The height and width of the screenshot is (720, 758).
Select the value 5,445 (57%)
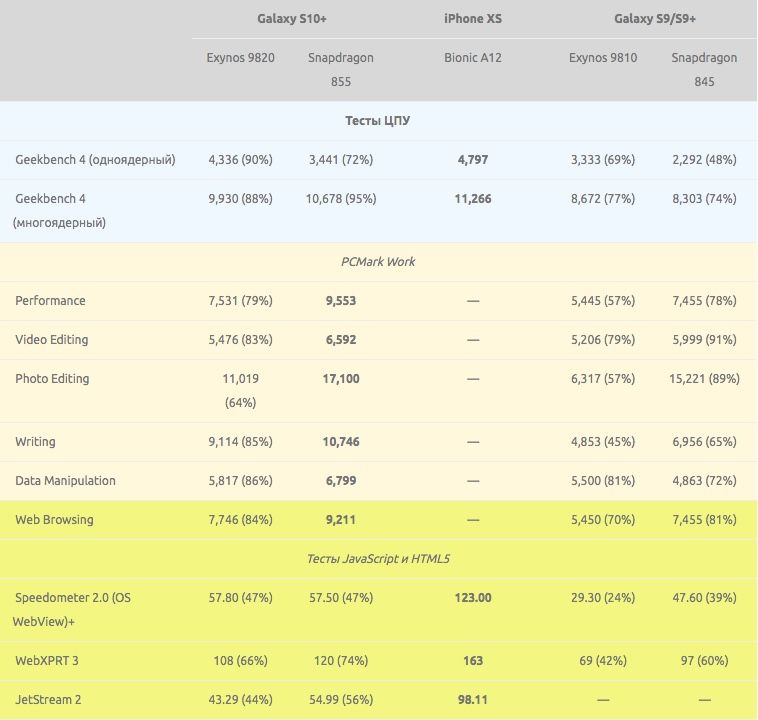coord(603,301)
